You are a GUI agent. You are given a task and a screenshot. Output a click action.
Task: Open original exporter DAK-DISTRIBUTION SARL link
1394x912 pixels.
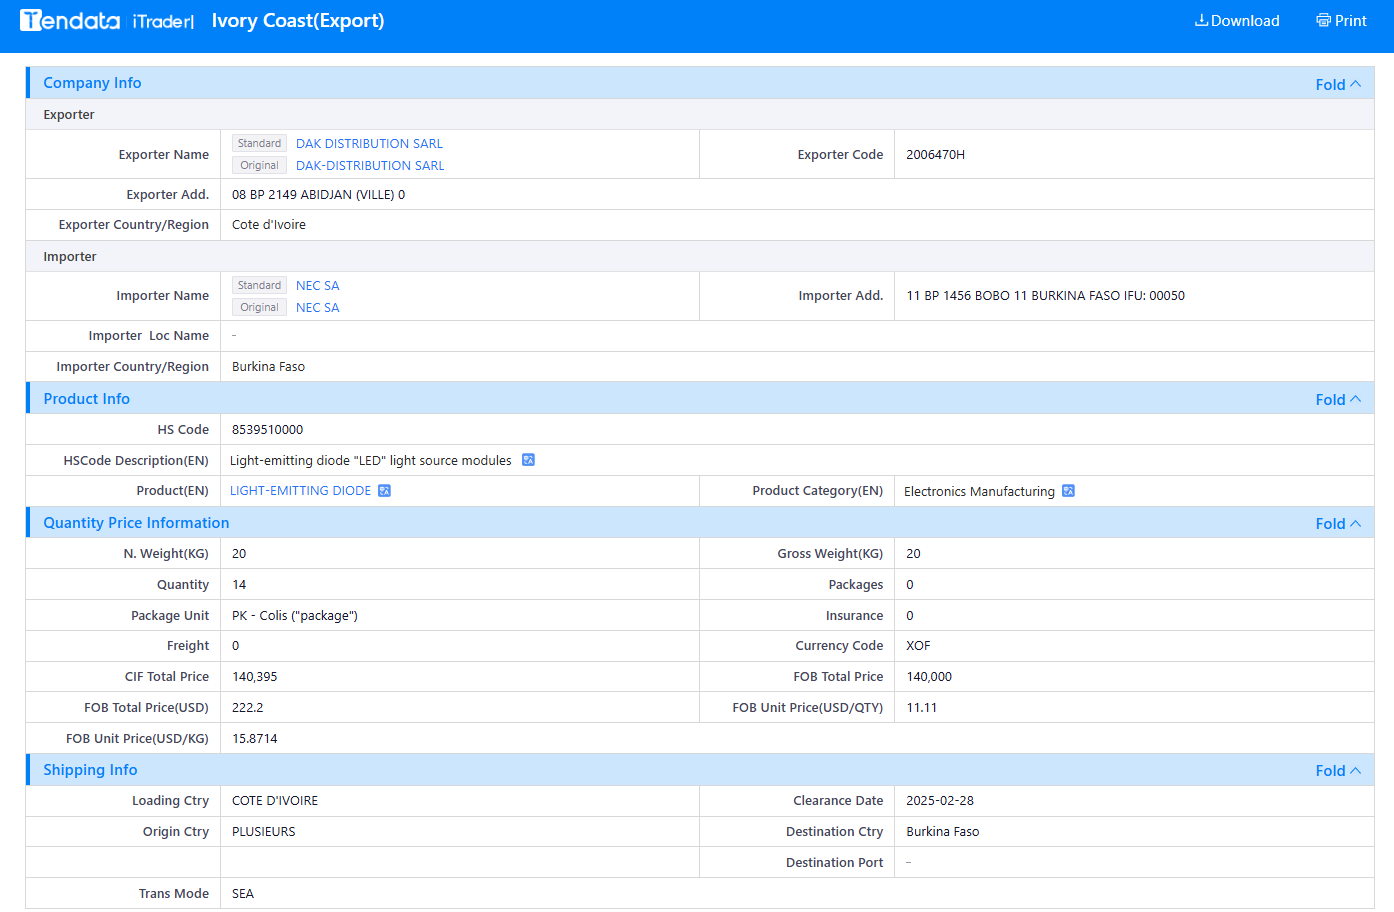click(370, 166)
